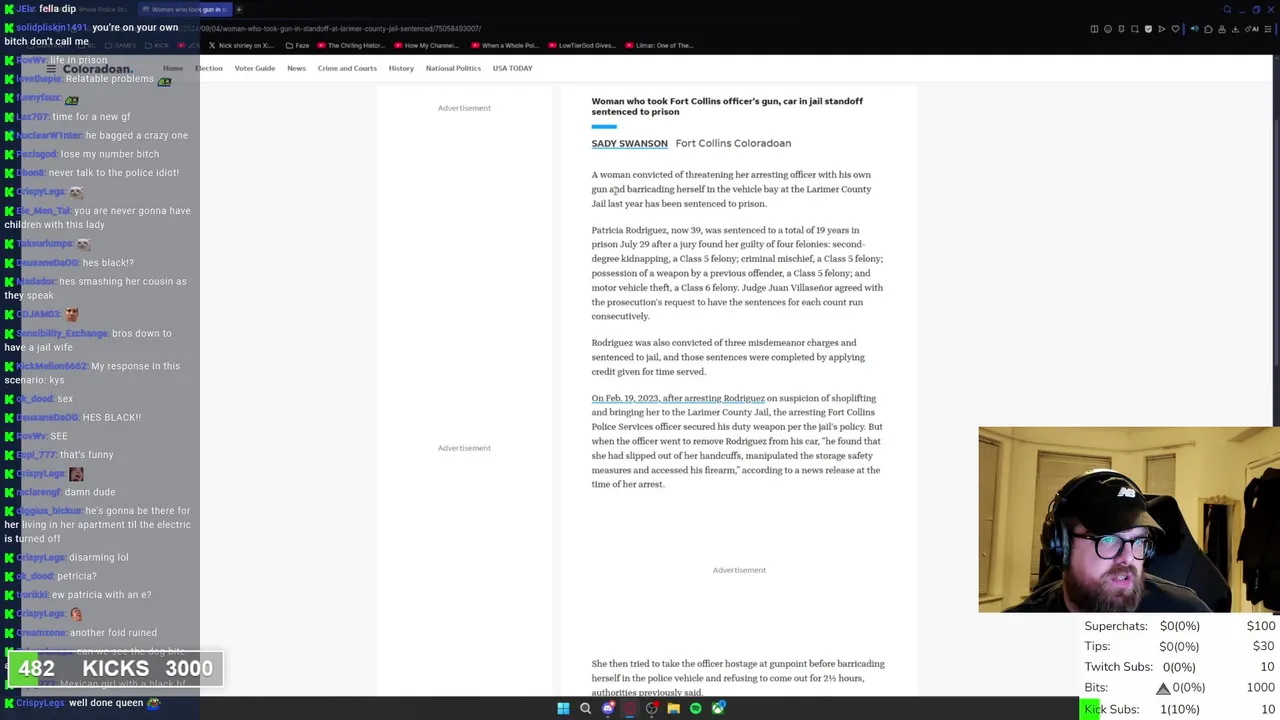Expand the Faze bookmarks folder
The height and width of the screenshot is (720, 1280).
coord(297,45)
